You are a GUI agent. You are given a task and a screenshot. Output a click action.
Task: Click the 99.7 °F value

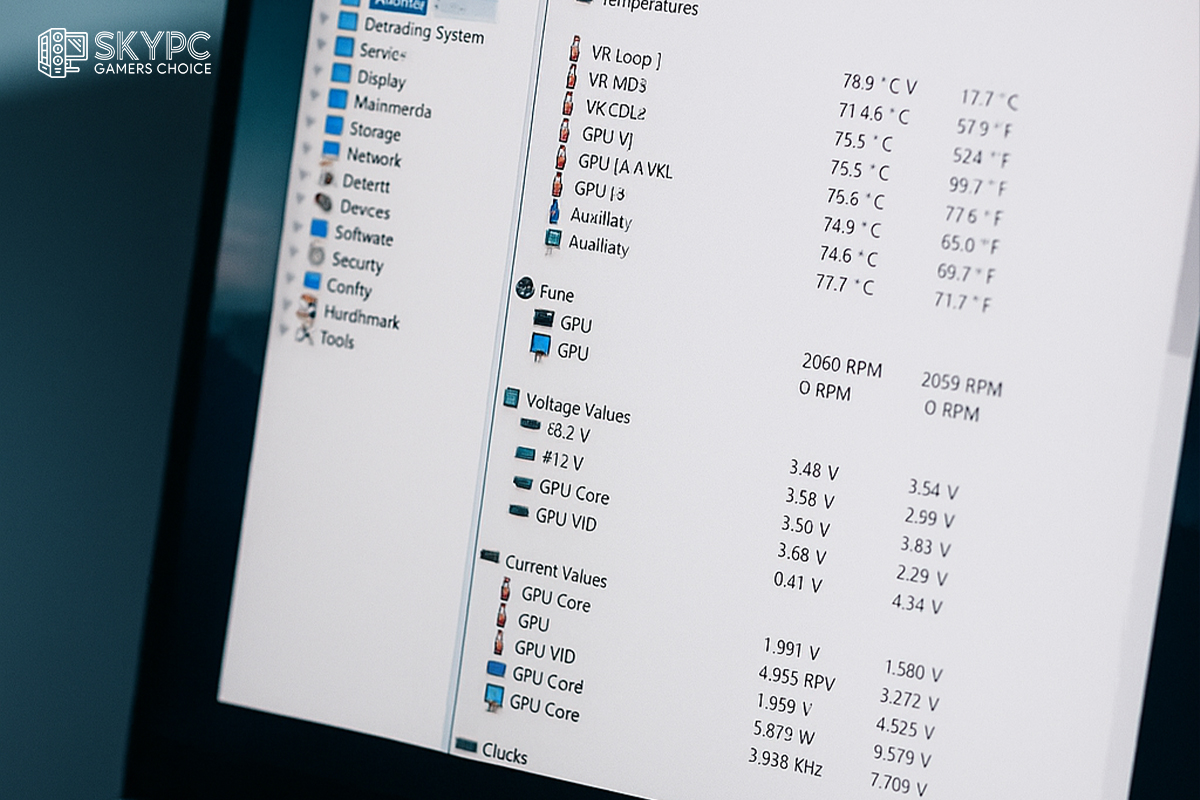tap(977, 186)
